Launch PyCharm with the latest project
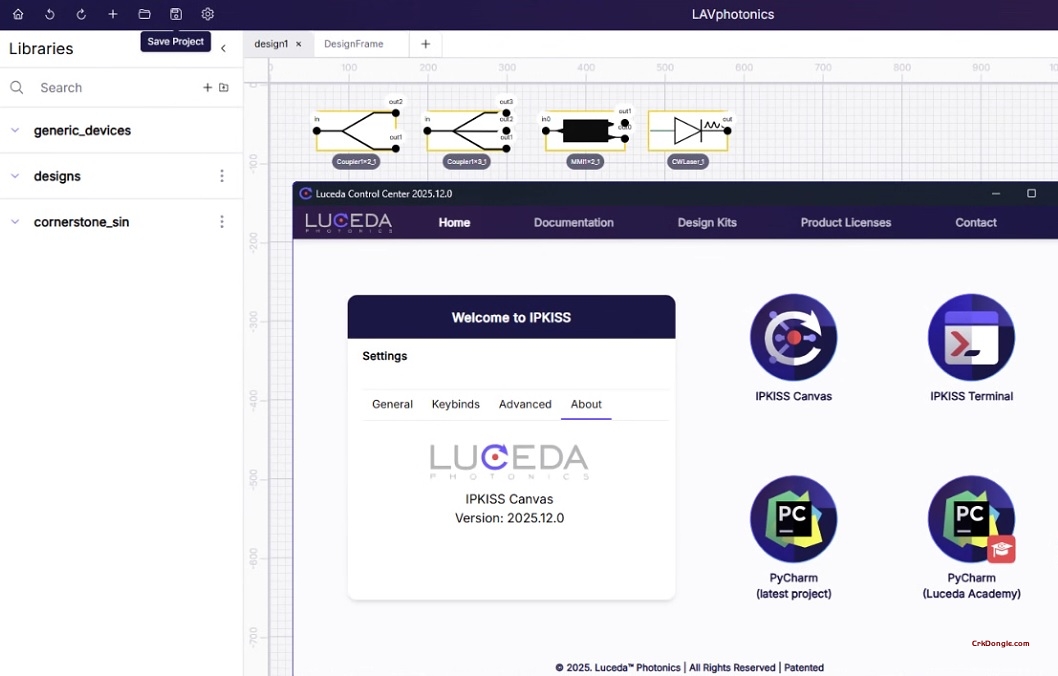Viewport: 1058px width, 676px height. [793, 518]
